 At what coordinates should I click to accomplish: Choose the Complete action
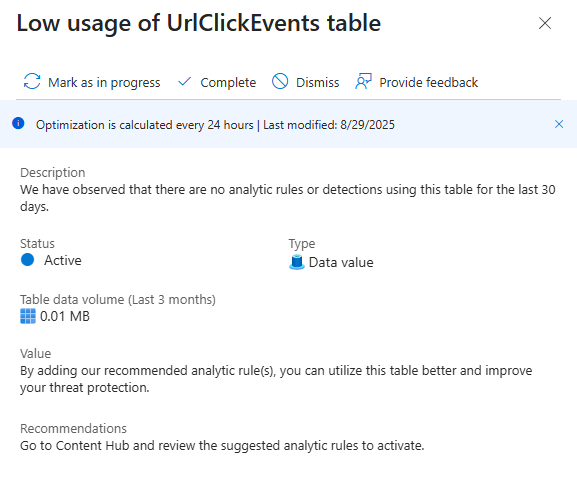pyautogui.click(x=228, y=82)
